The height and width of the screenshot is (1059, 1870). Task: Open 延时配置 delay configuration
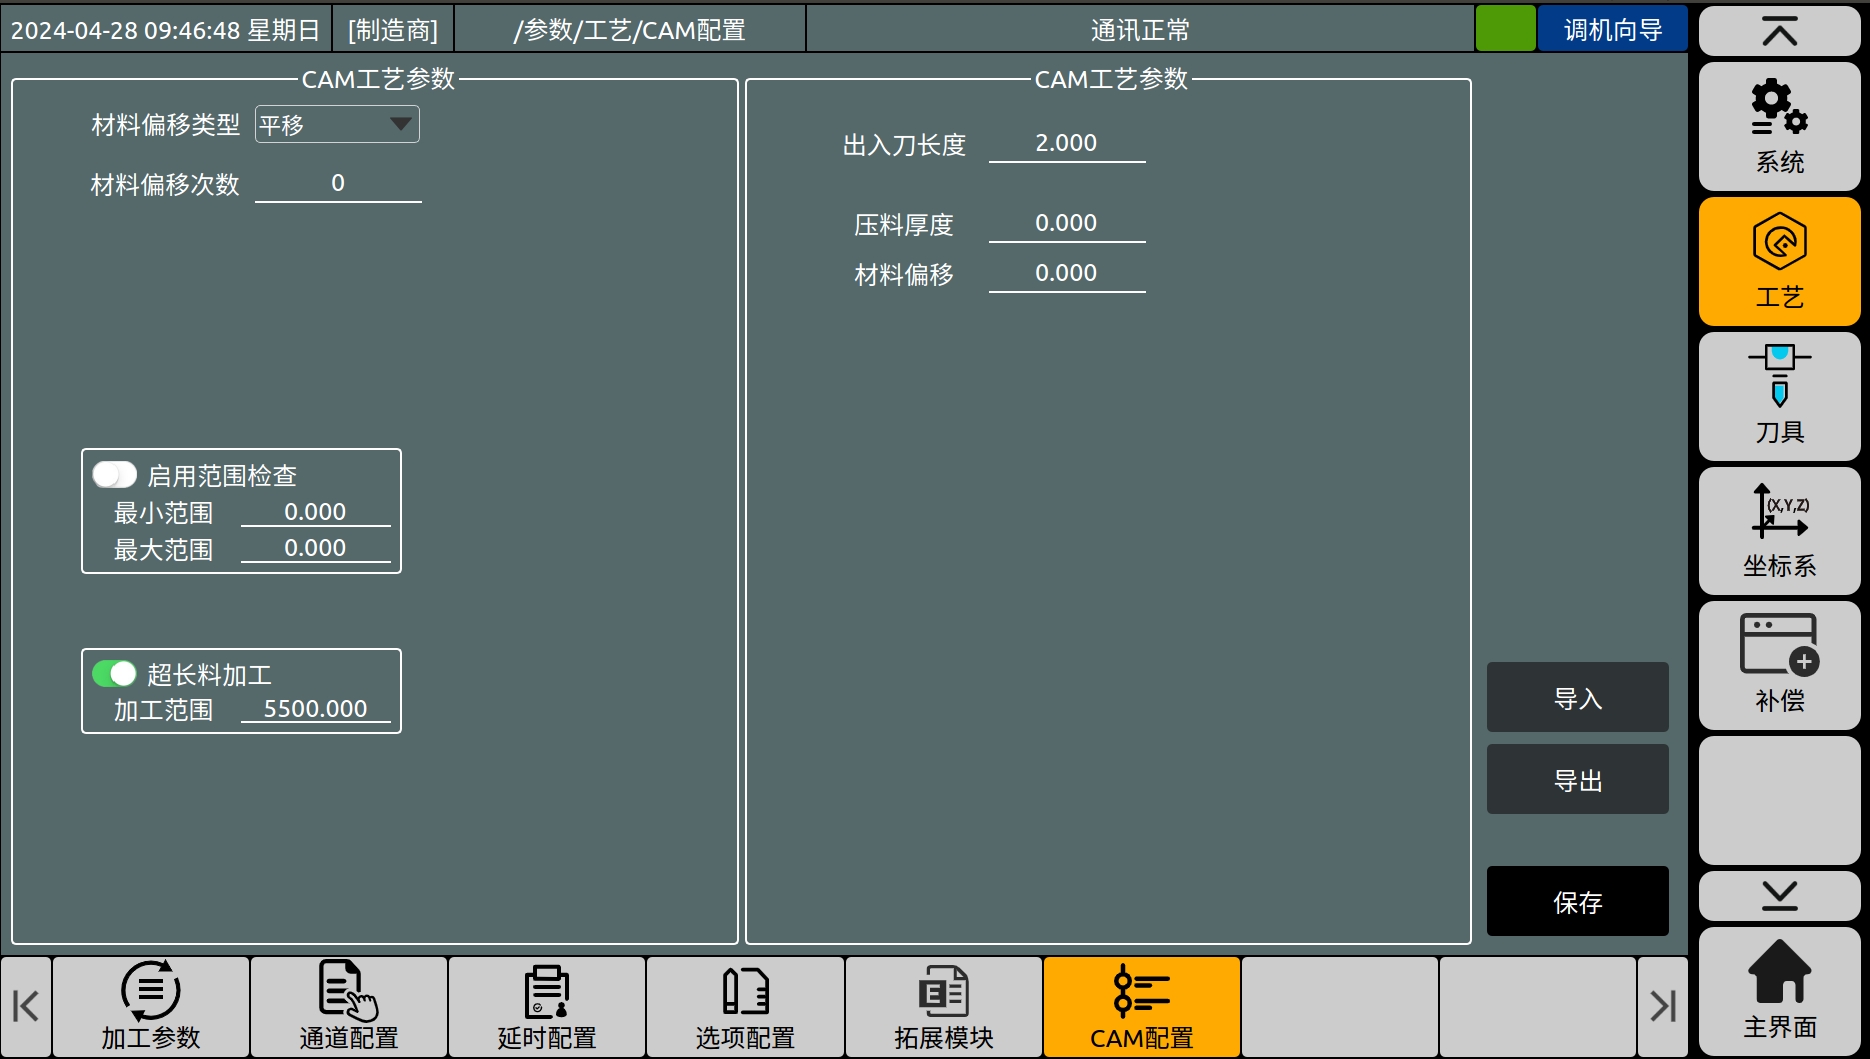pyautogui.click(x=547, y=1006)
